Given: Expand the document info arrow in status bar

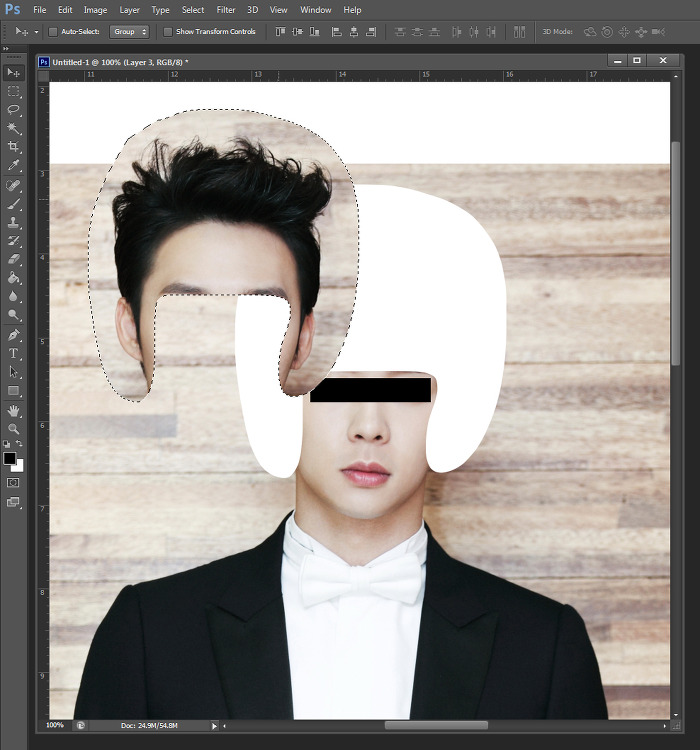Looking at the screenshot, I should pos(214,725).
